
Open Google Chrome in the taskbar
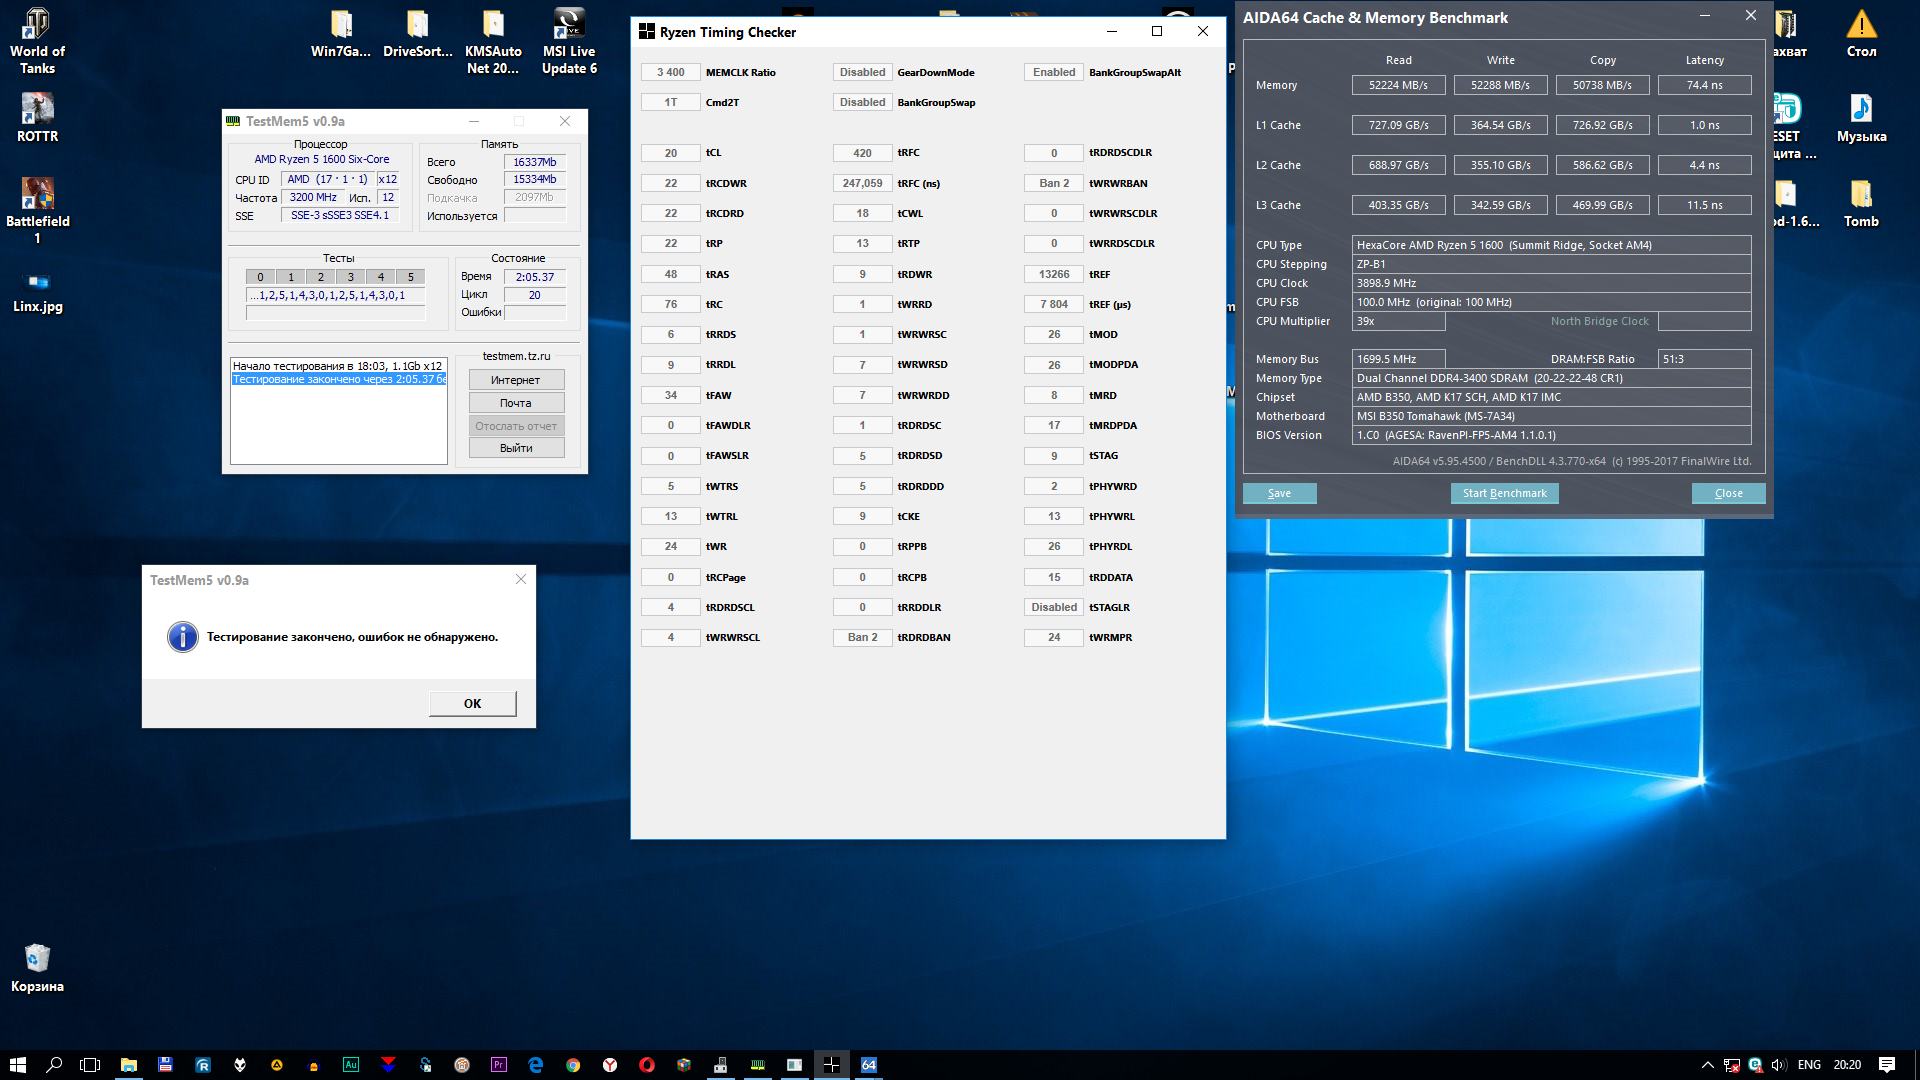[x=573, y=1065]
